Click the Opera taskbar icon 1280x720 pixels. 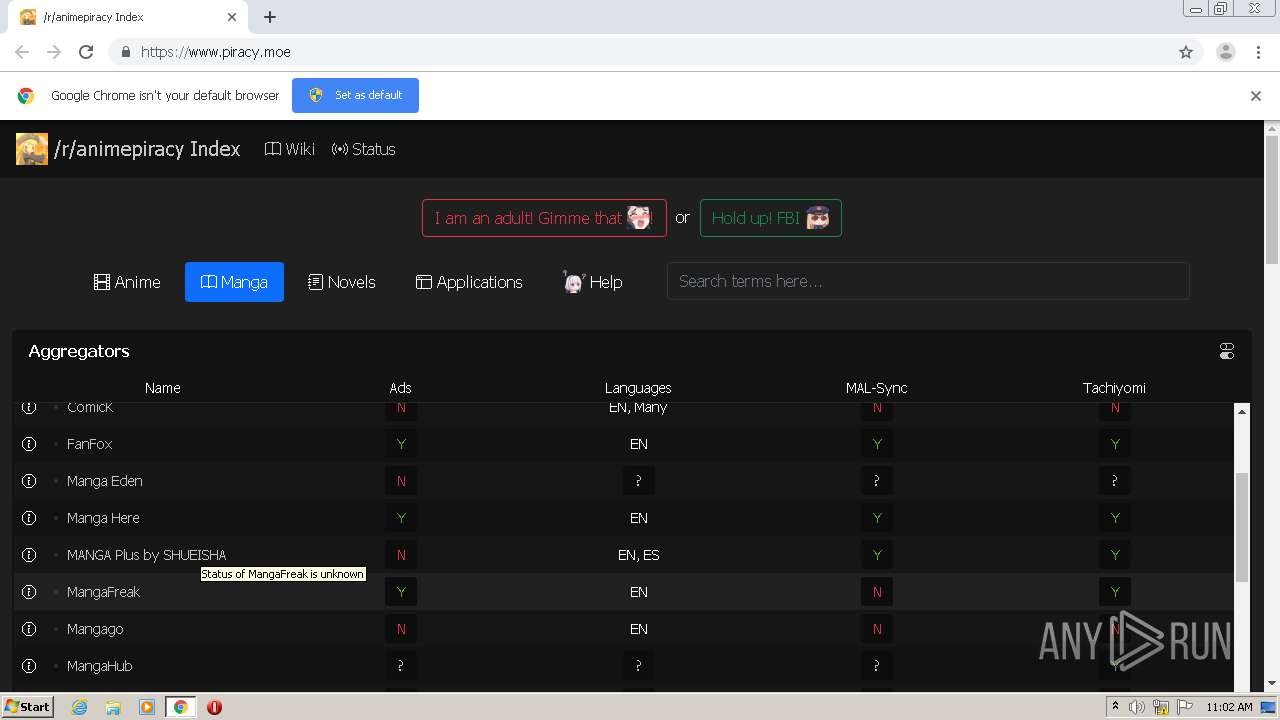click(214, 707)
